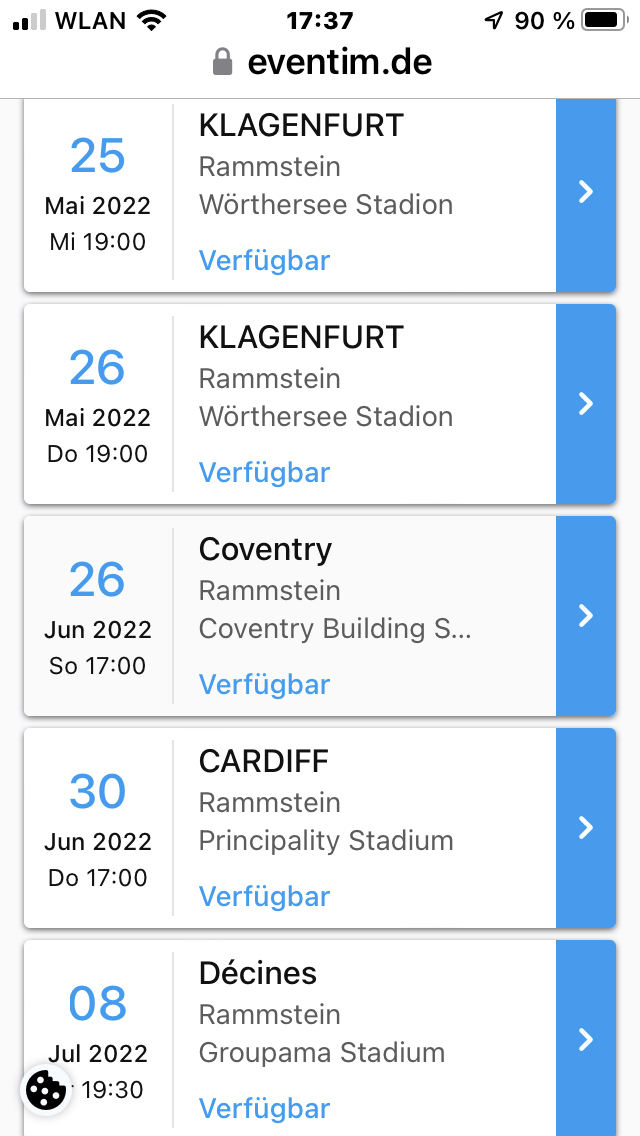Image resolution: width=640 pixels, height=1136 pixels.
Task: Tap the lock icon beside eventim.de
Action: click(223, 63)
